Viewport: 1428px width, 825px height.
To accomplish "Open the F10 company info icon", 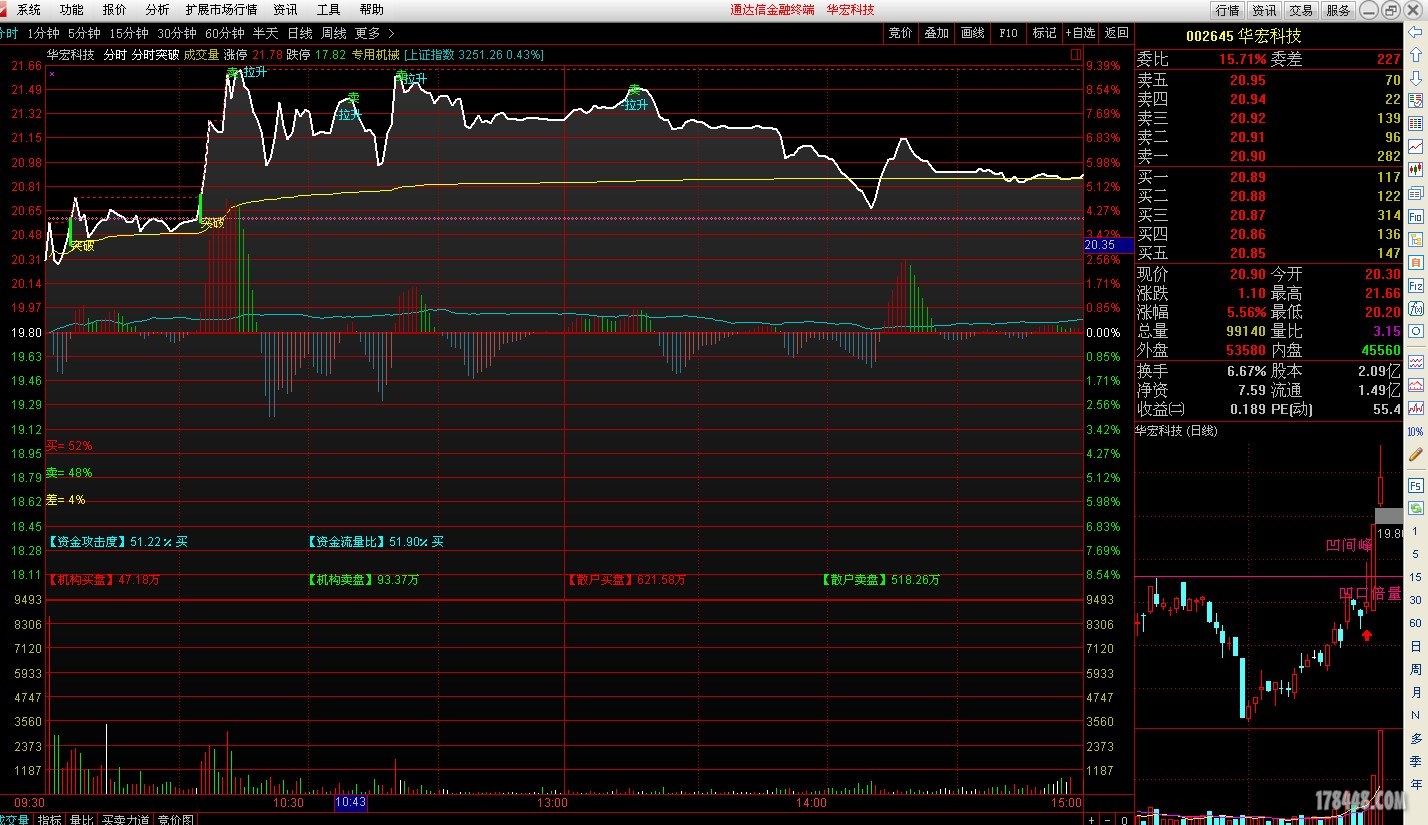I will point(1416,216).
